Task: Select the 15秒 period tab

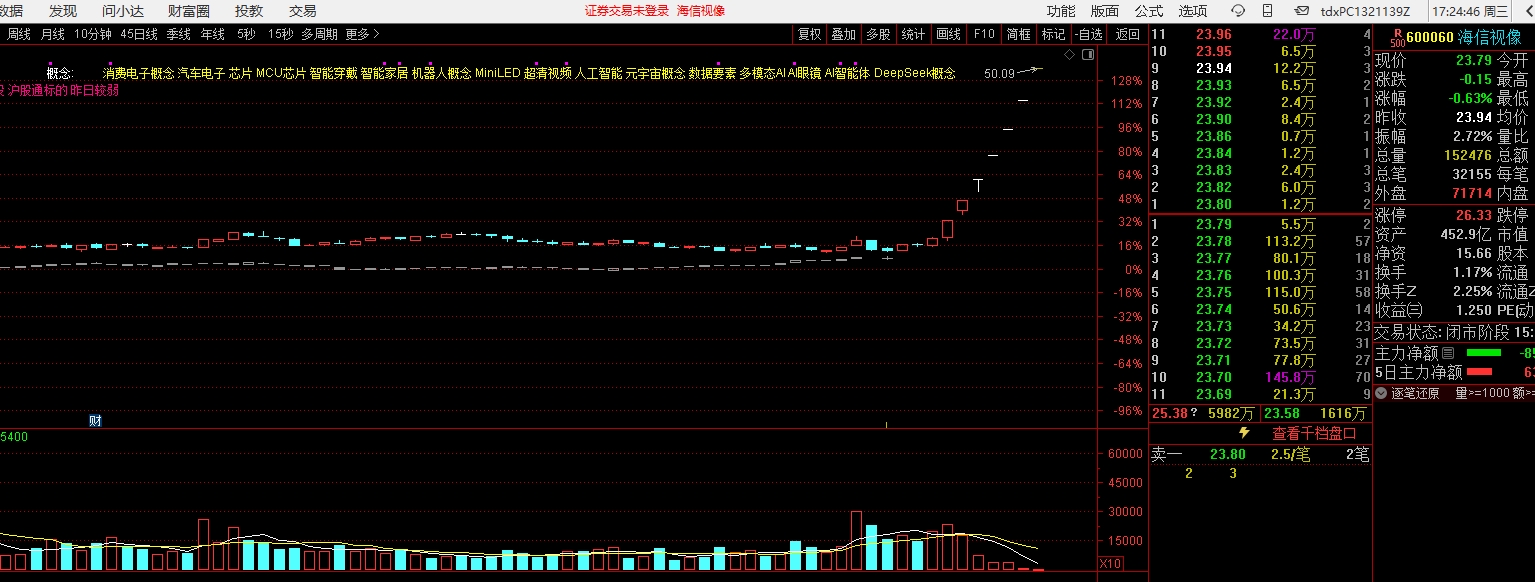Action: pos(281,34)
